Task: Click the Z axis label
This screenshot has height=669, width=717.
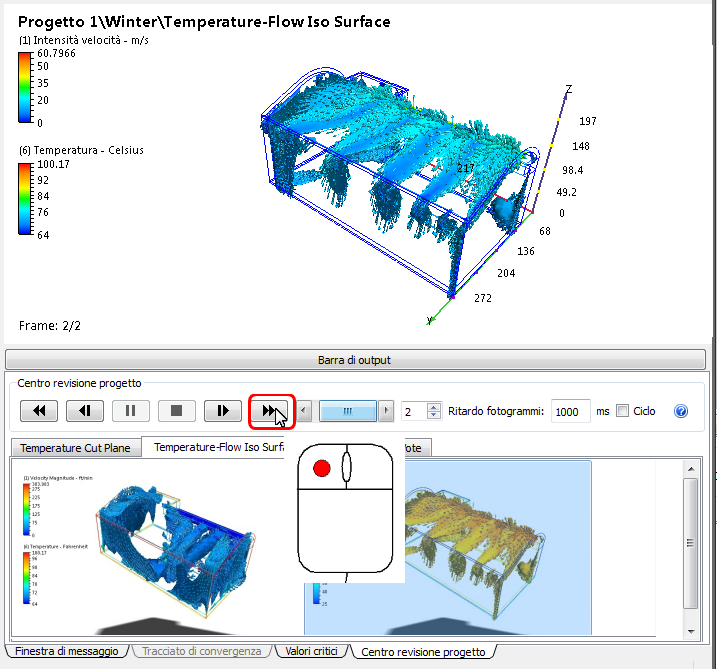Action: [569, 89]
